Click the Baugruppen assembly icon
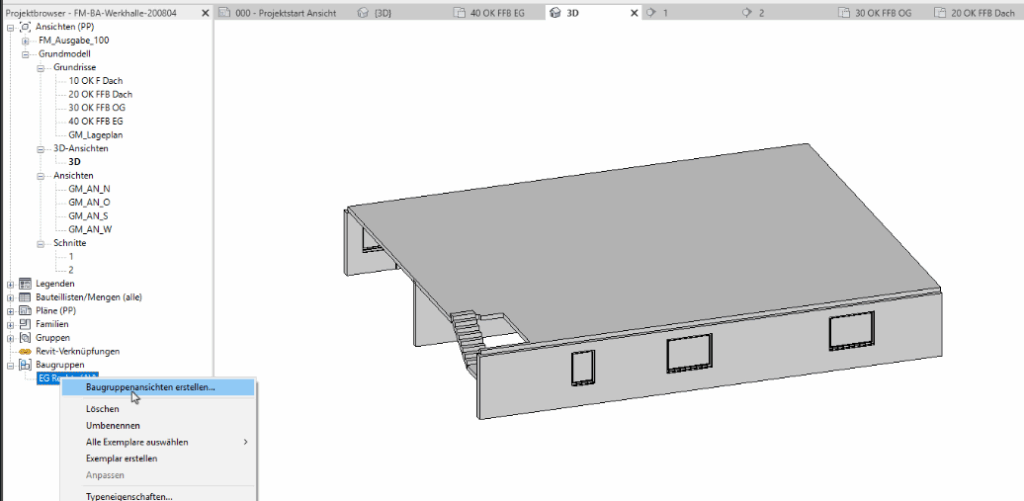This screenshot has width=1024, height=501. coord(25,366)
